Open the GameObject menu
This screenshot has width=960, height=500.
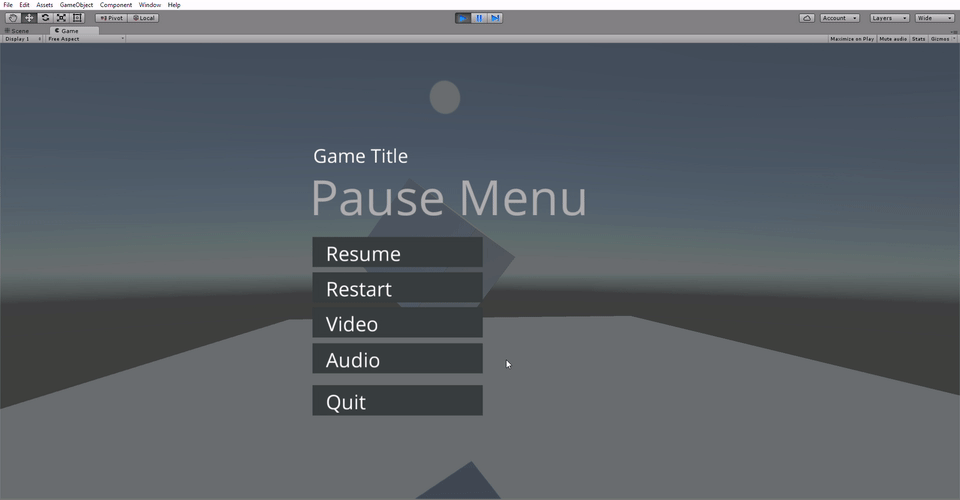click(77, 5)
